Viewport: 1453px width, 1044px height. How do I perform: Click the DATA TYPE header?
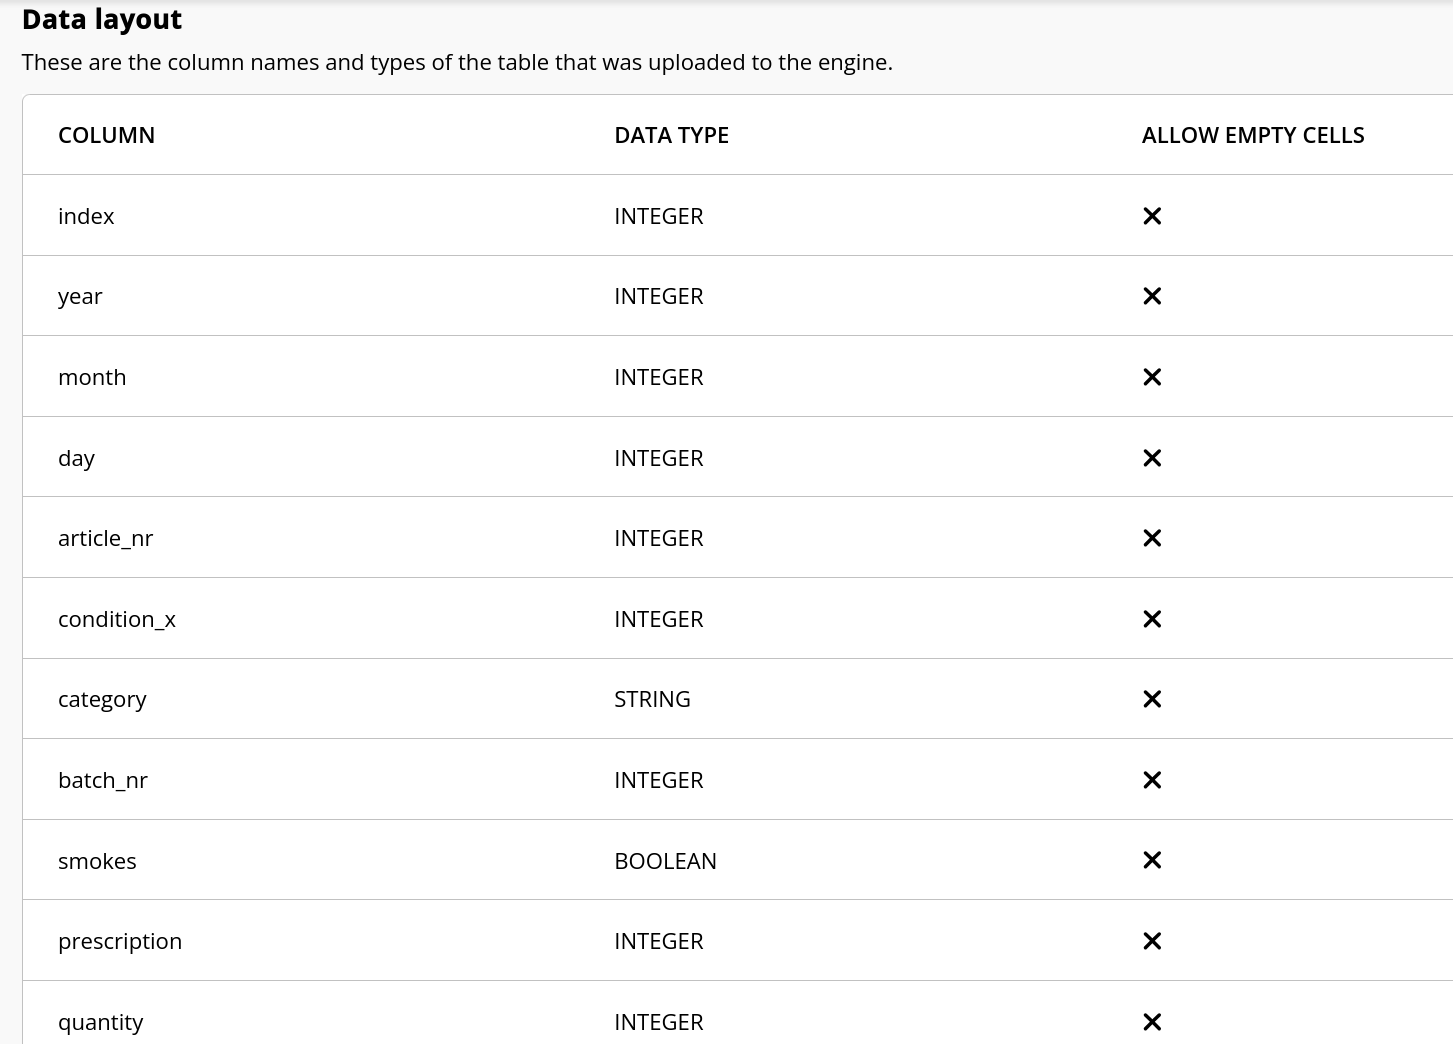pyautogui.click(x=671, y=135)
